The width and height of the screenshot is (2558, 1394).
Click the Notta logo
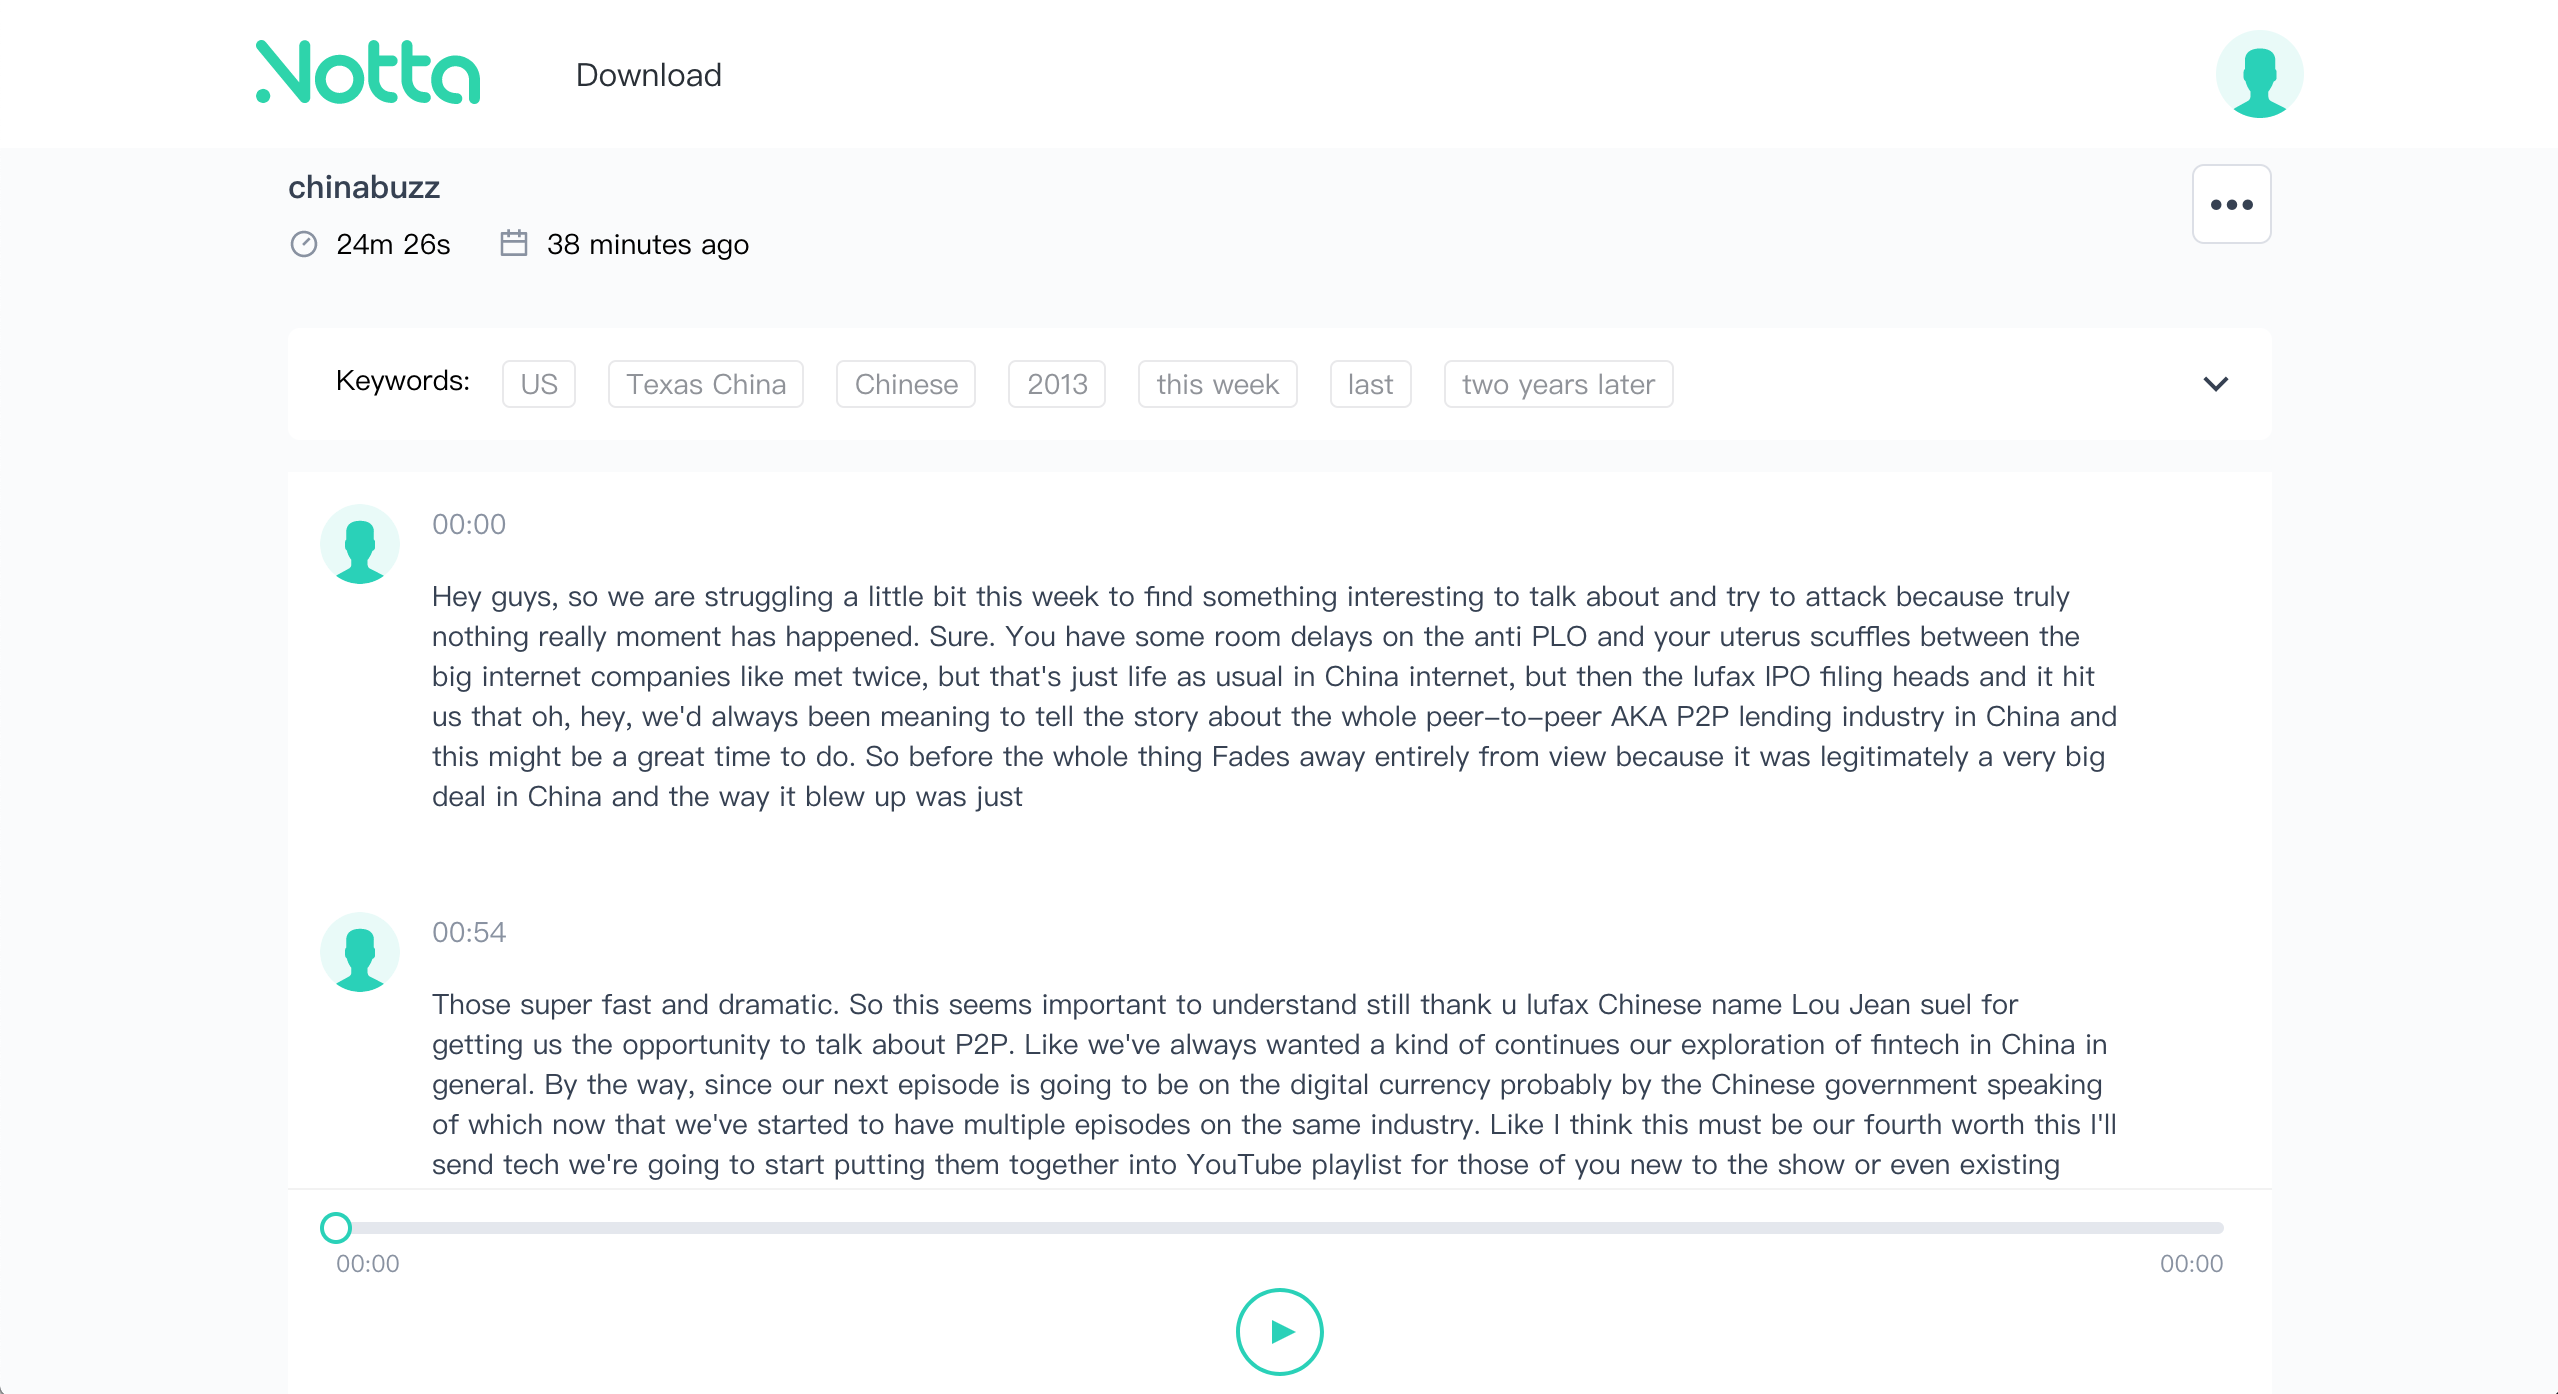pyautogui.click(x=368, y=73)
